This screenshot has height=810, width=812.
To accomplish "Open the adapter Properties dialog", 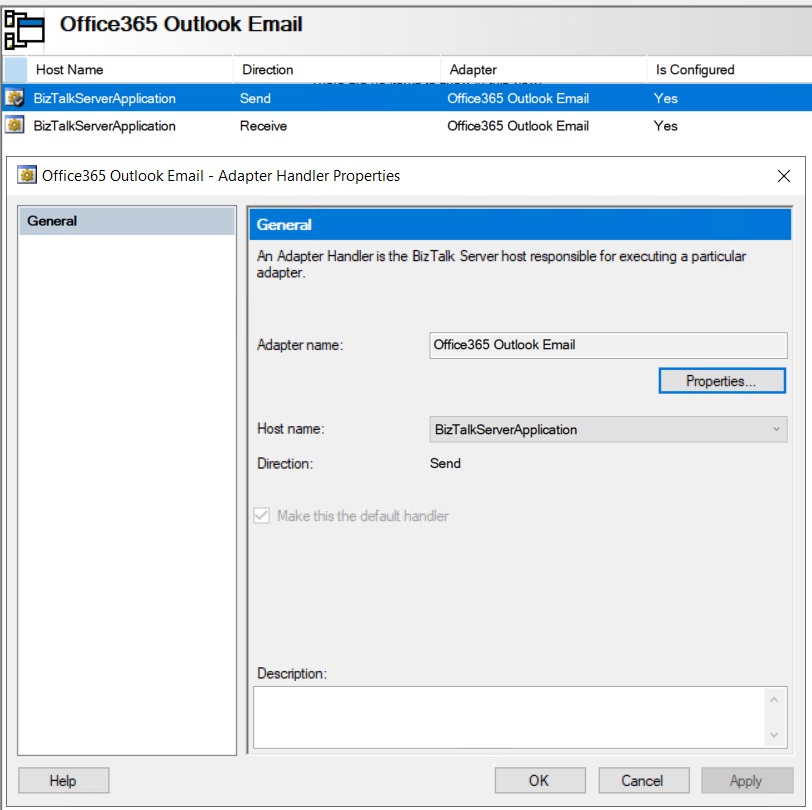I will (722, 380).
